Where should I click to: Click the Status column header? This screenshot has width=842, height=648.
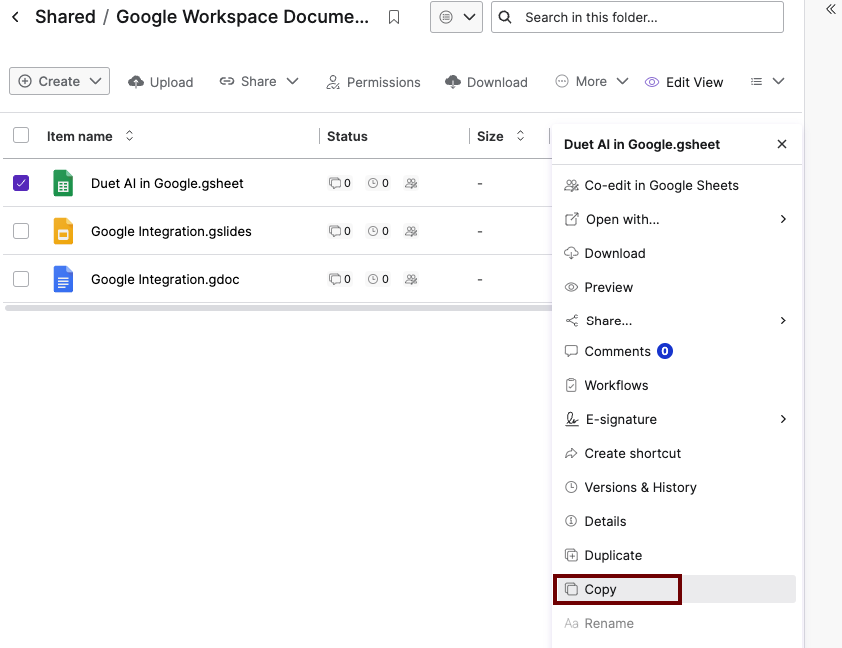(x=347, y=136)
